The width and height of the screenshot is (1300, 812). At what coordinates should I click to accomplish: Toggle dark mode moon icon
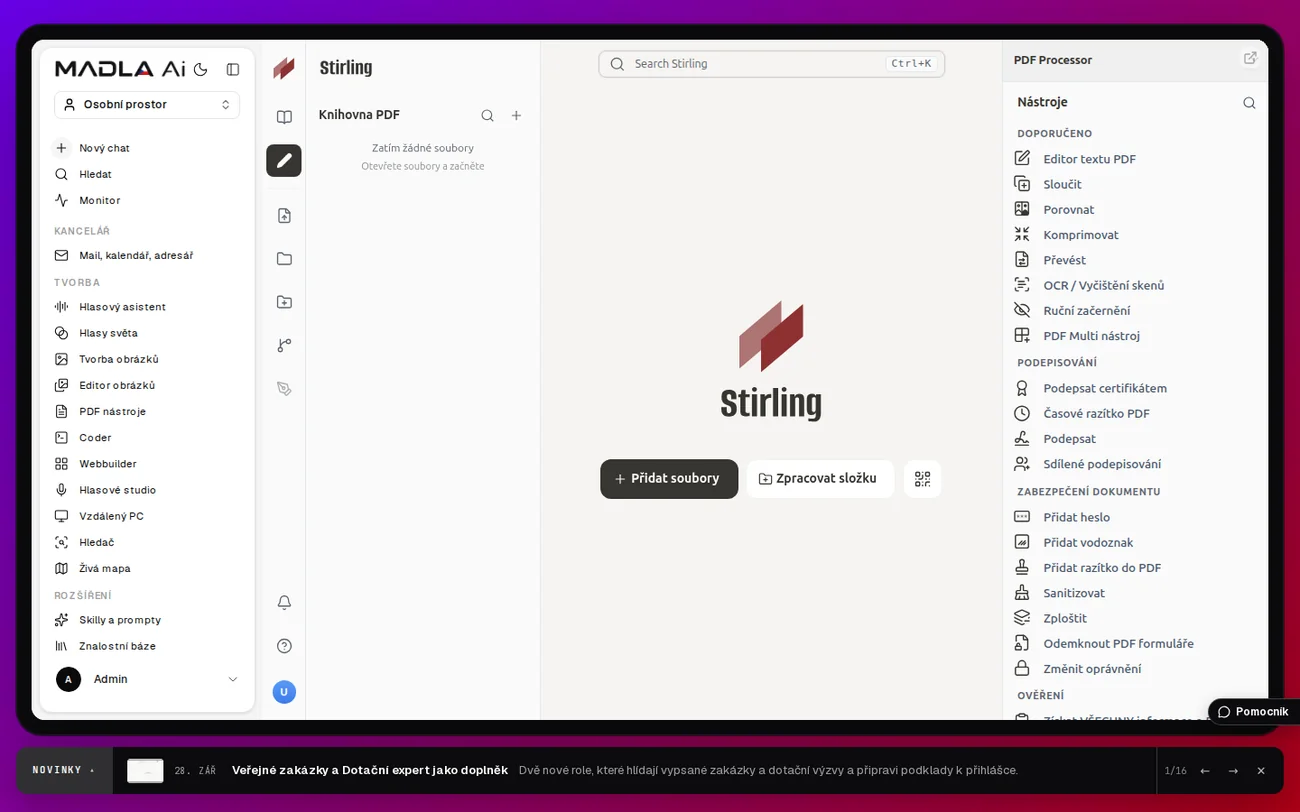(200, 69)
